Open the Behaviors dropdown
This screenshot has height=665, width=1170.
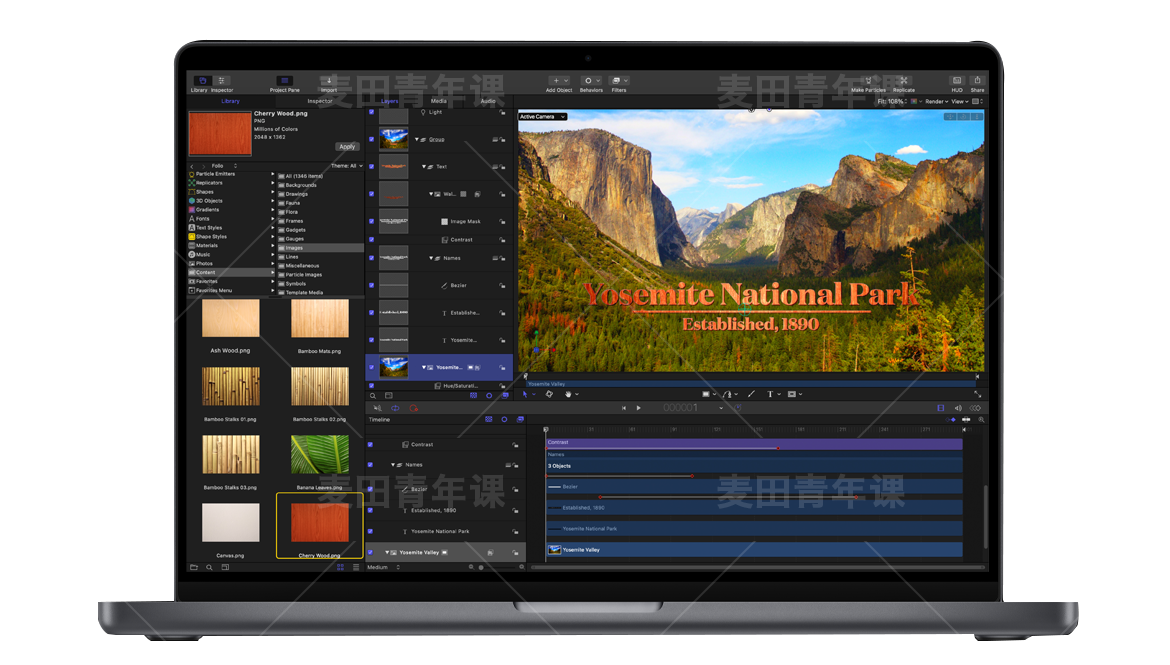point(591,81)
